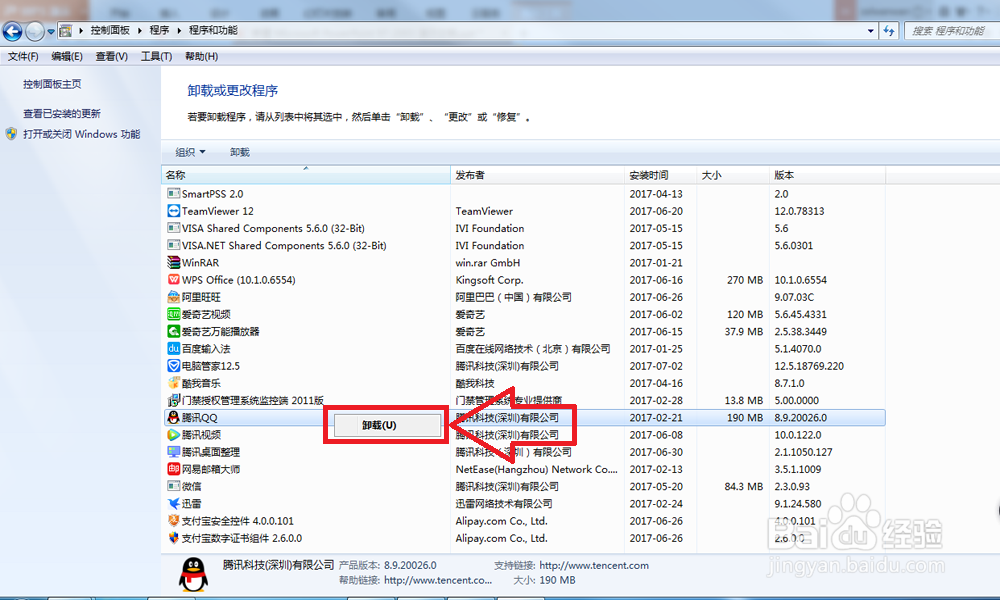This screenshot has height=600, width=1000.
Task: Expand the arrow after 控制面板 breadcrumb
Action: pyautogui.click(x=140, y=31)
